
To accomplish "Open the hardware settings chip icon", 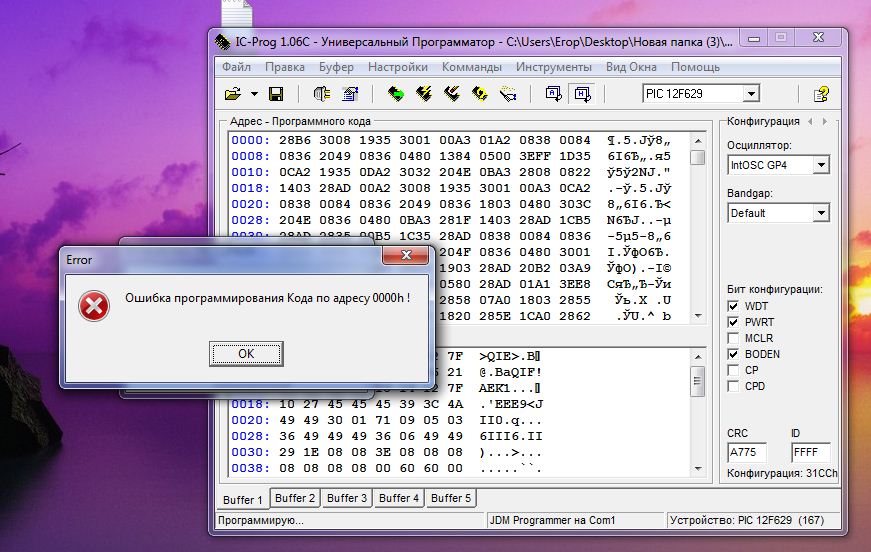I will click(321, 94).
